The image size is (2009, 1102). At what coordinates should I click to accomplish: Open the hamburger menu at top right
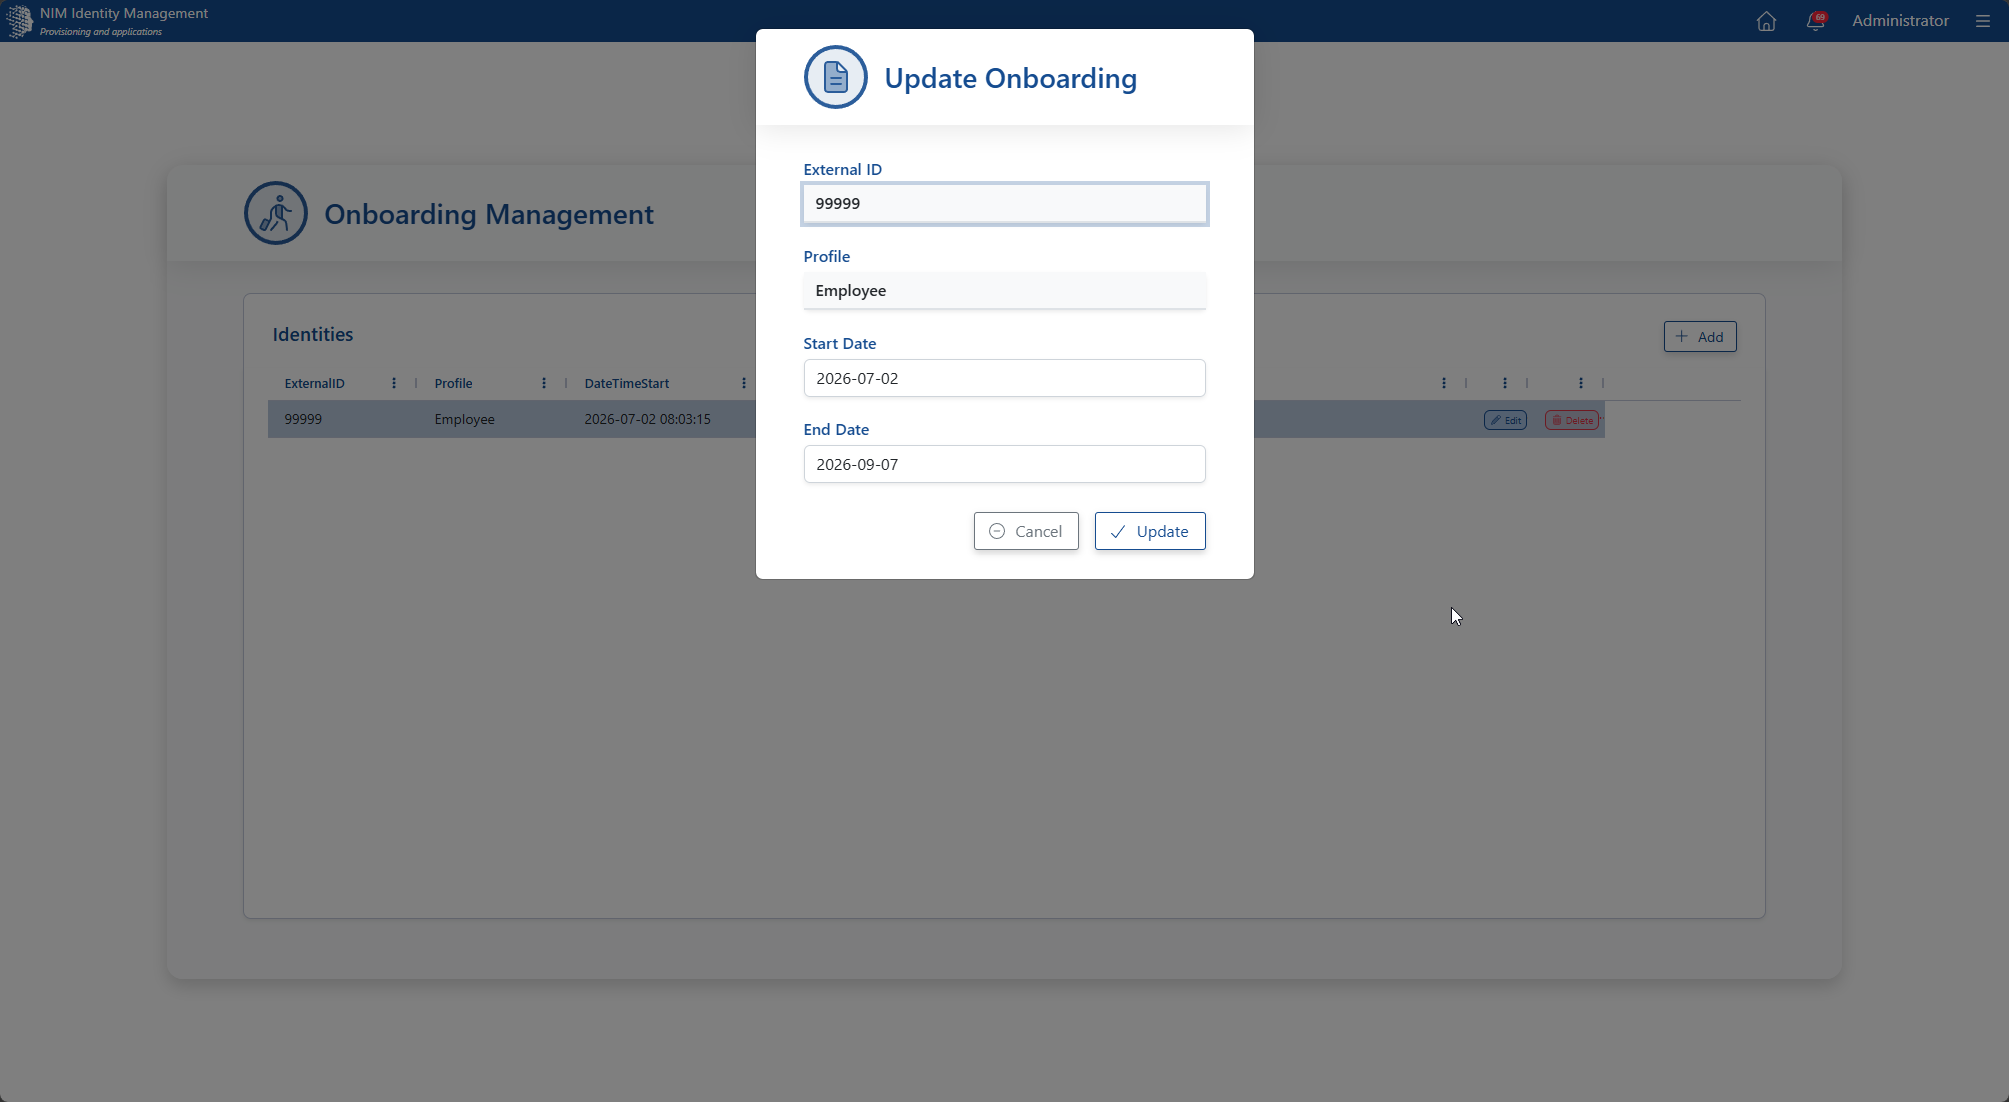click(x=1982, y=21)
